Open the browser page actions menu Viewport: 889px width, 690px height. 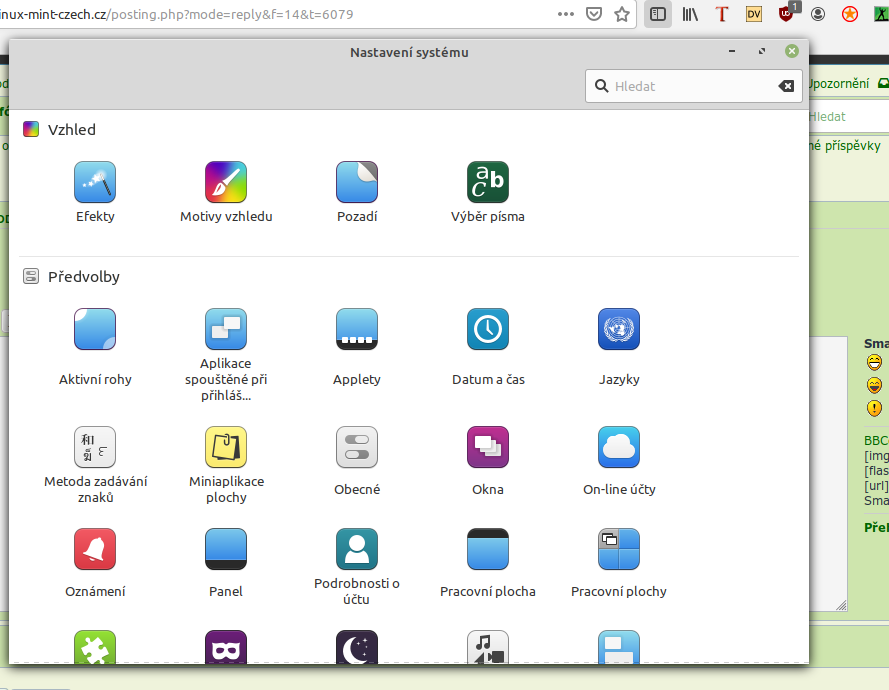click(x=566, y=15)
